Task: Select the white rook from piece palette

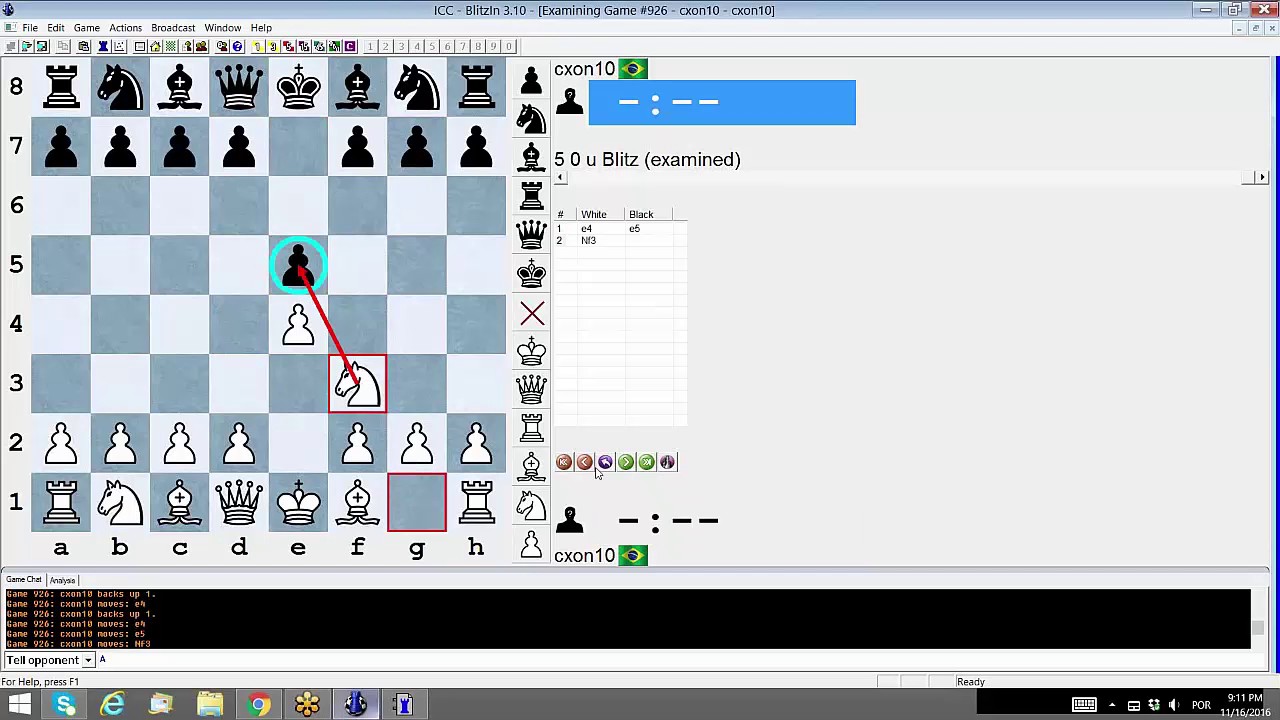Action: click(531, 428)
